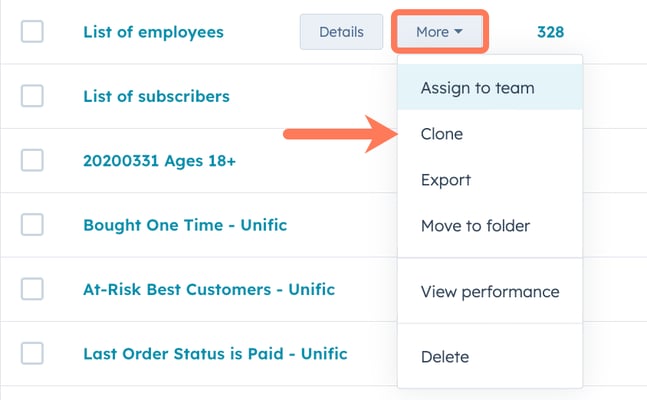Screen dimensions: 647x400
Task: Open the 20200331 Ages 18+ list
Action: pyautogui.click(x=159, y=160)
